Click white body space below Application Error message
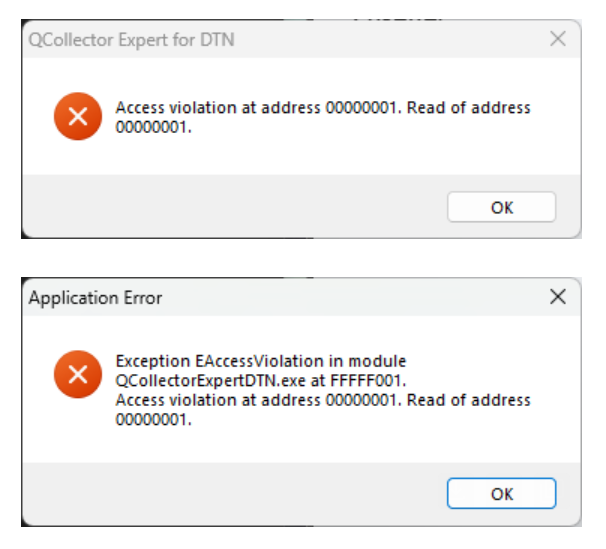 (x=301, y=446)
